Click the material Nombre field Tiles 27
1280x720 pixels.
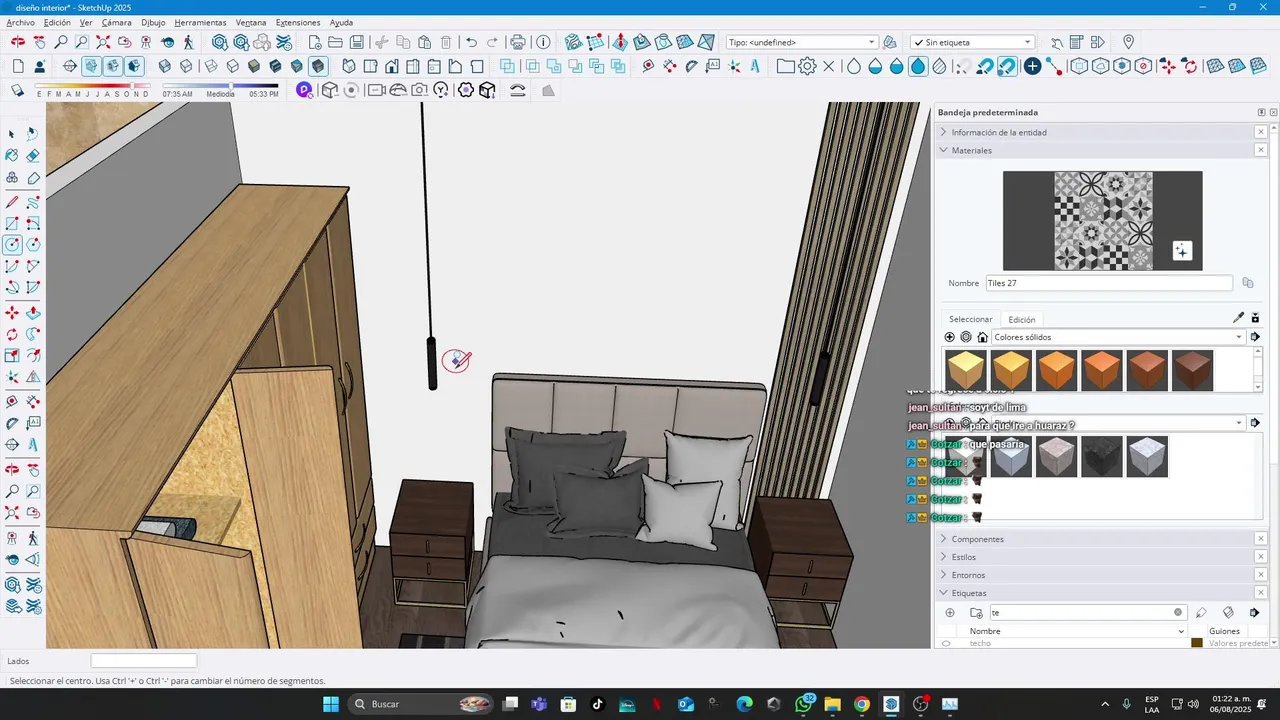tap(1109, 283)
